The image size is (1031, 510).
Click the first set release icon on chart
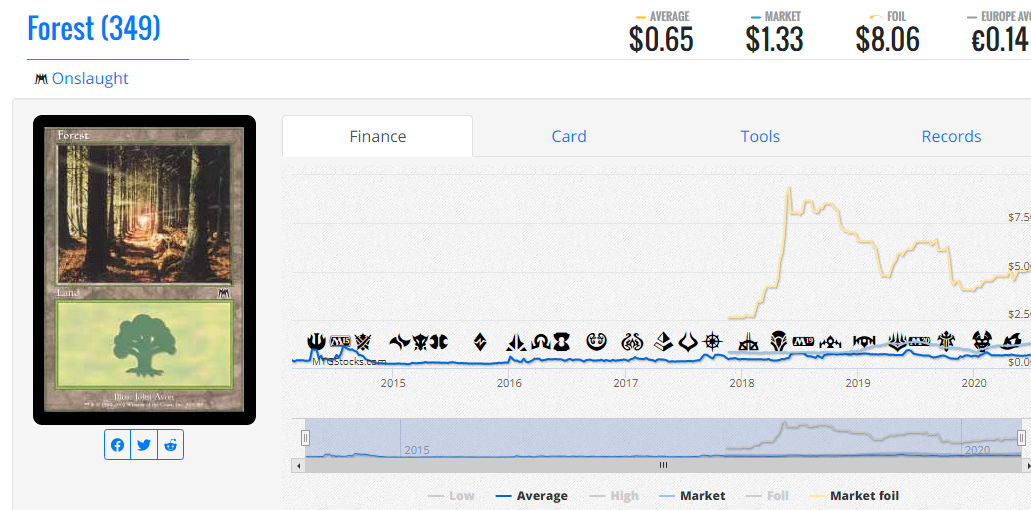click(x=316, y=342)
